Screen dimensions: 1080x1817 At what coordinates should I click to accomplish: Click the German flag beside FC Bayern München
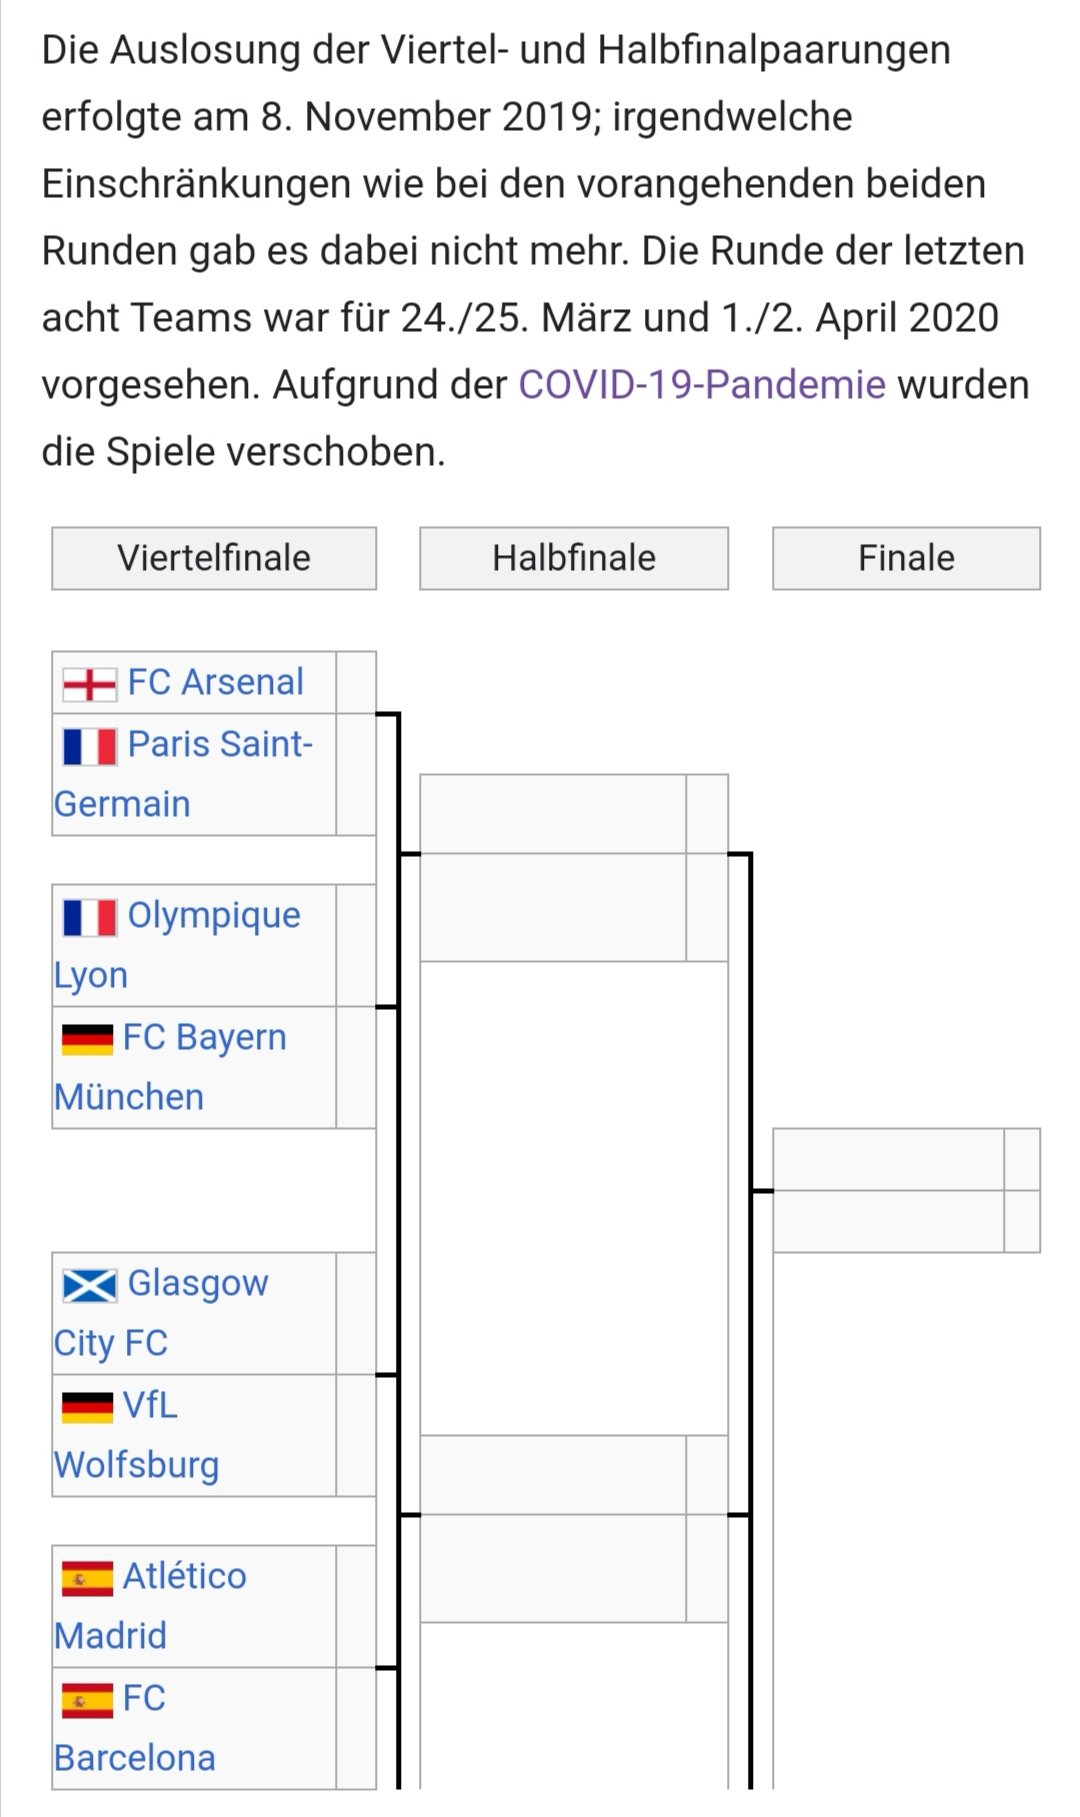87,1039
